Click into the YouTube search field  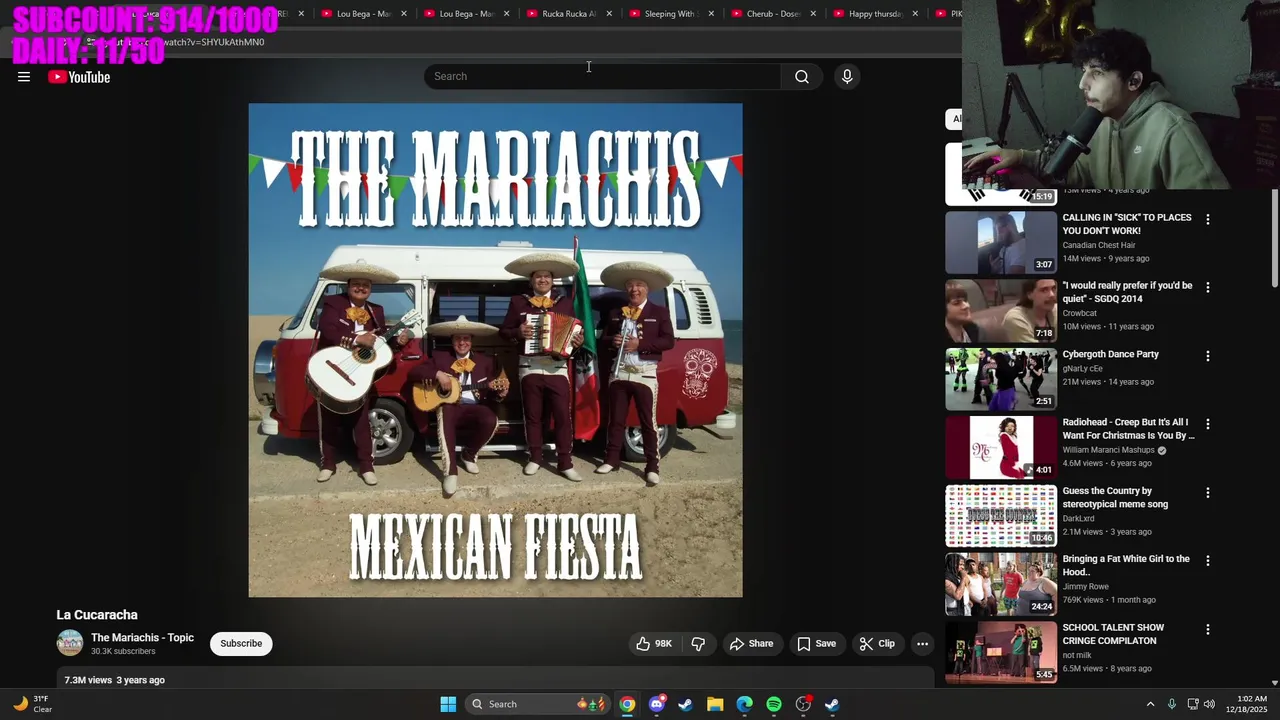point(602,77)
